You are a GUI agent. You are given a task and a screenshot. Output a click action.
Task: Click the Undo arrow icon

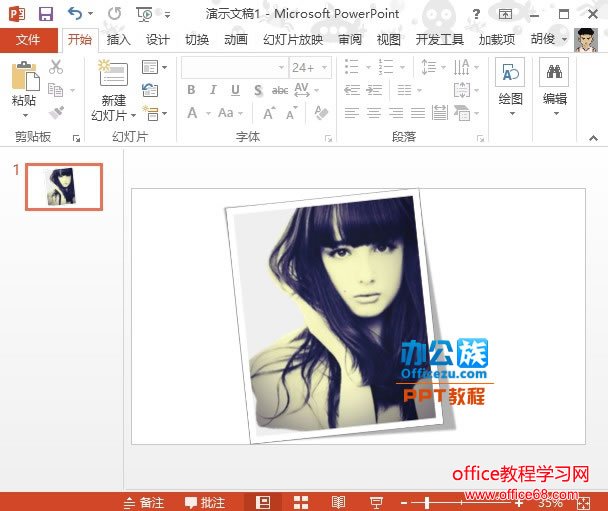pos(75,14)
